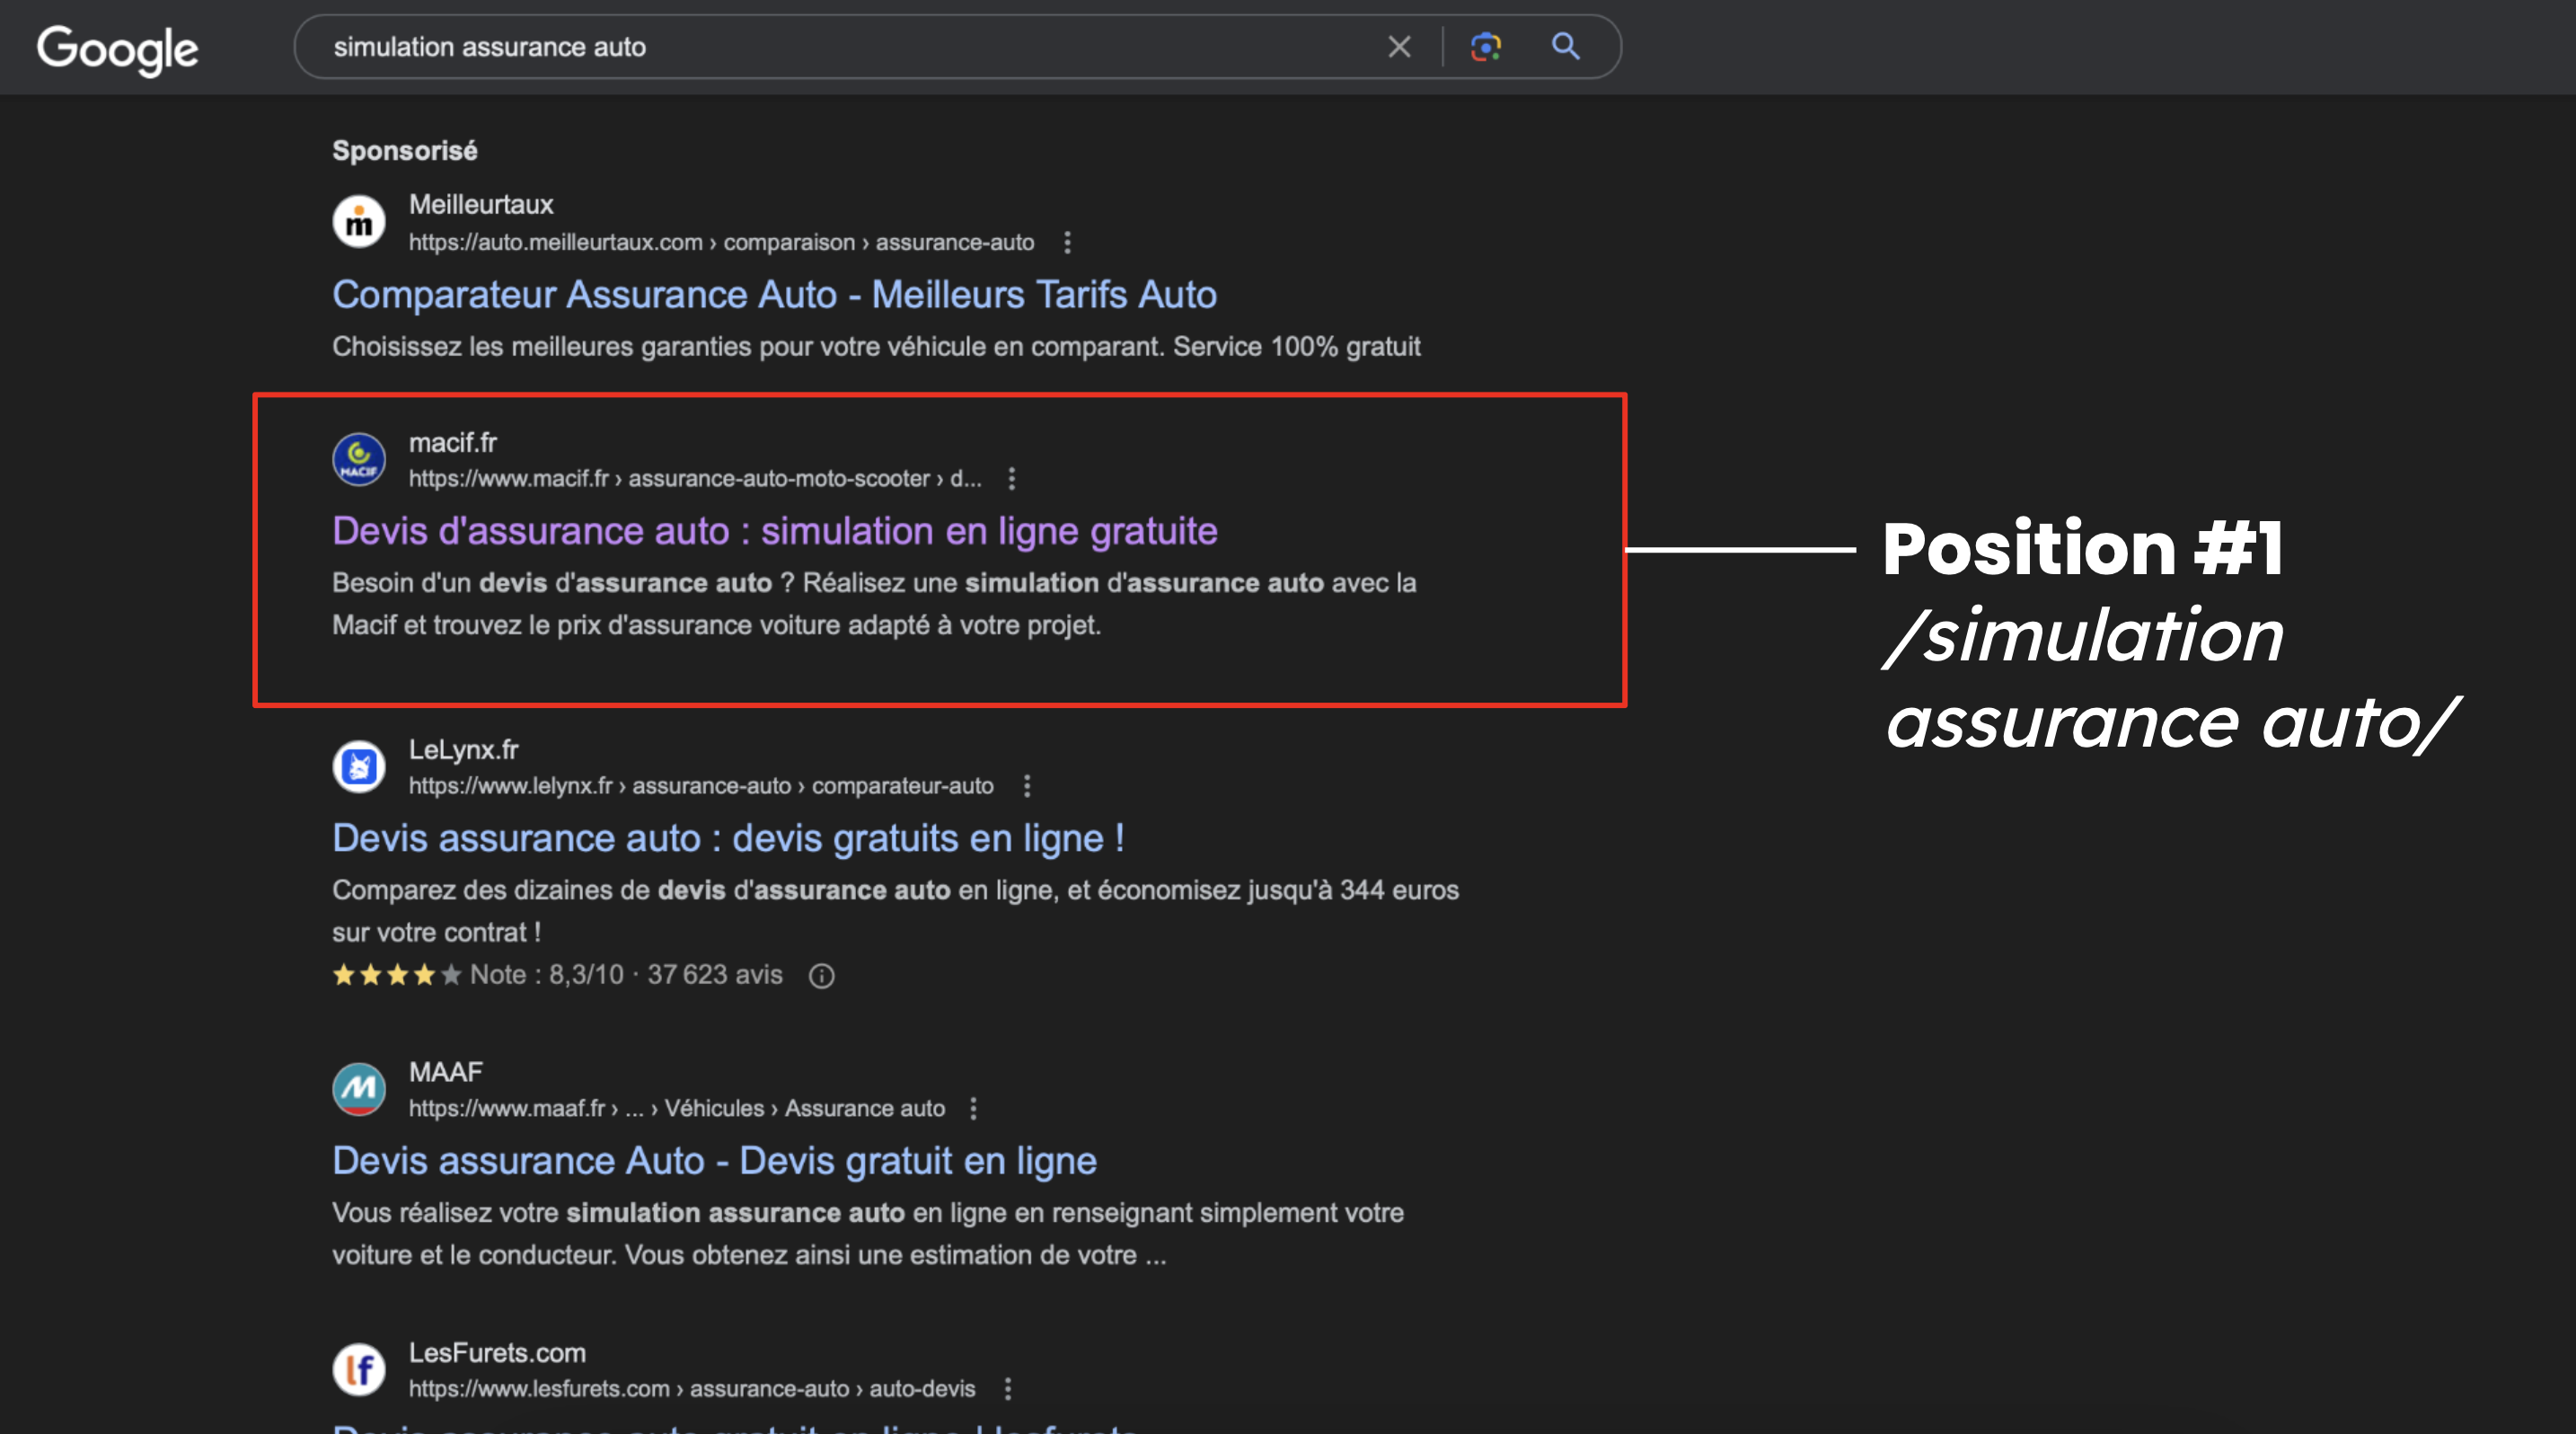Open three-dot menu for LeLynx.fr result
Image resolution: width=2576 pixels, height=1434 pixels.
pos(1027,786)
